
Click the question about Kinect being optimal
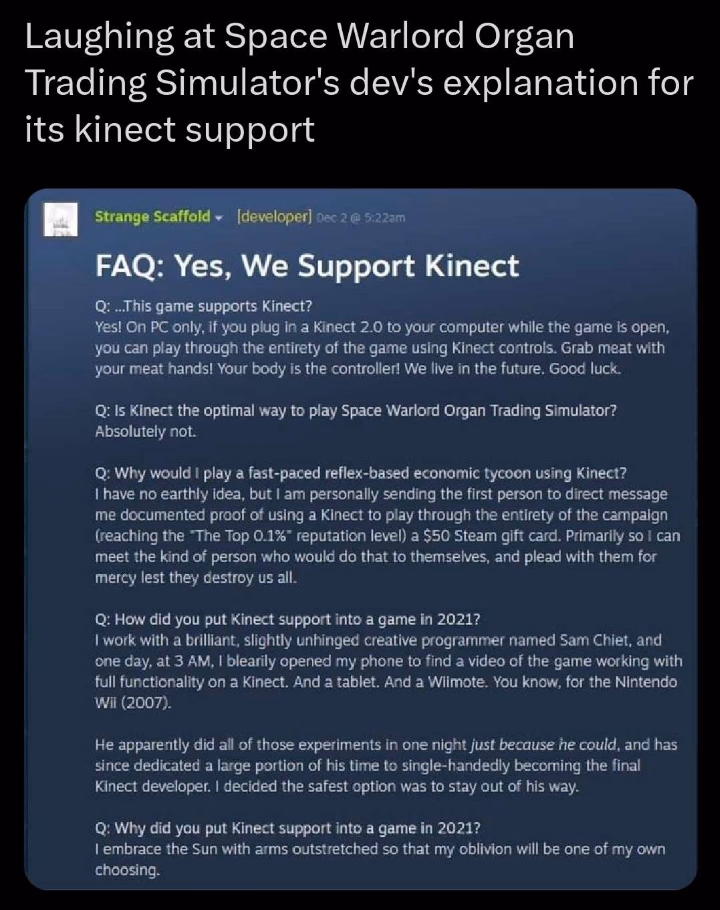coord(356,411)
